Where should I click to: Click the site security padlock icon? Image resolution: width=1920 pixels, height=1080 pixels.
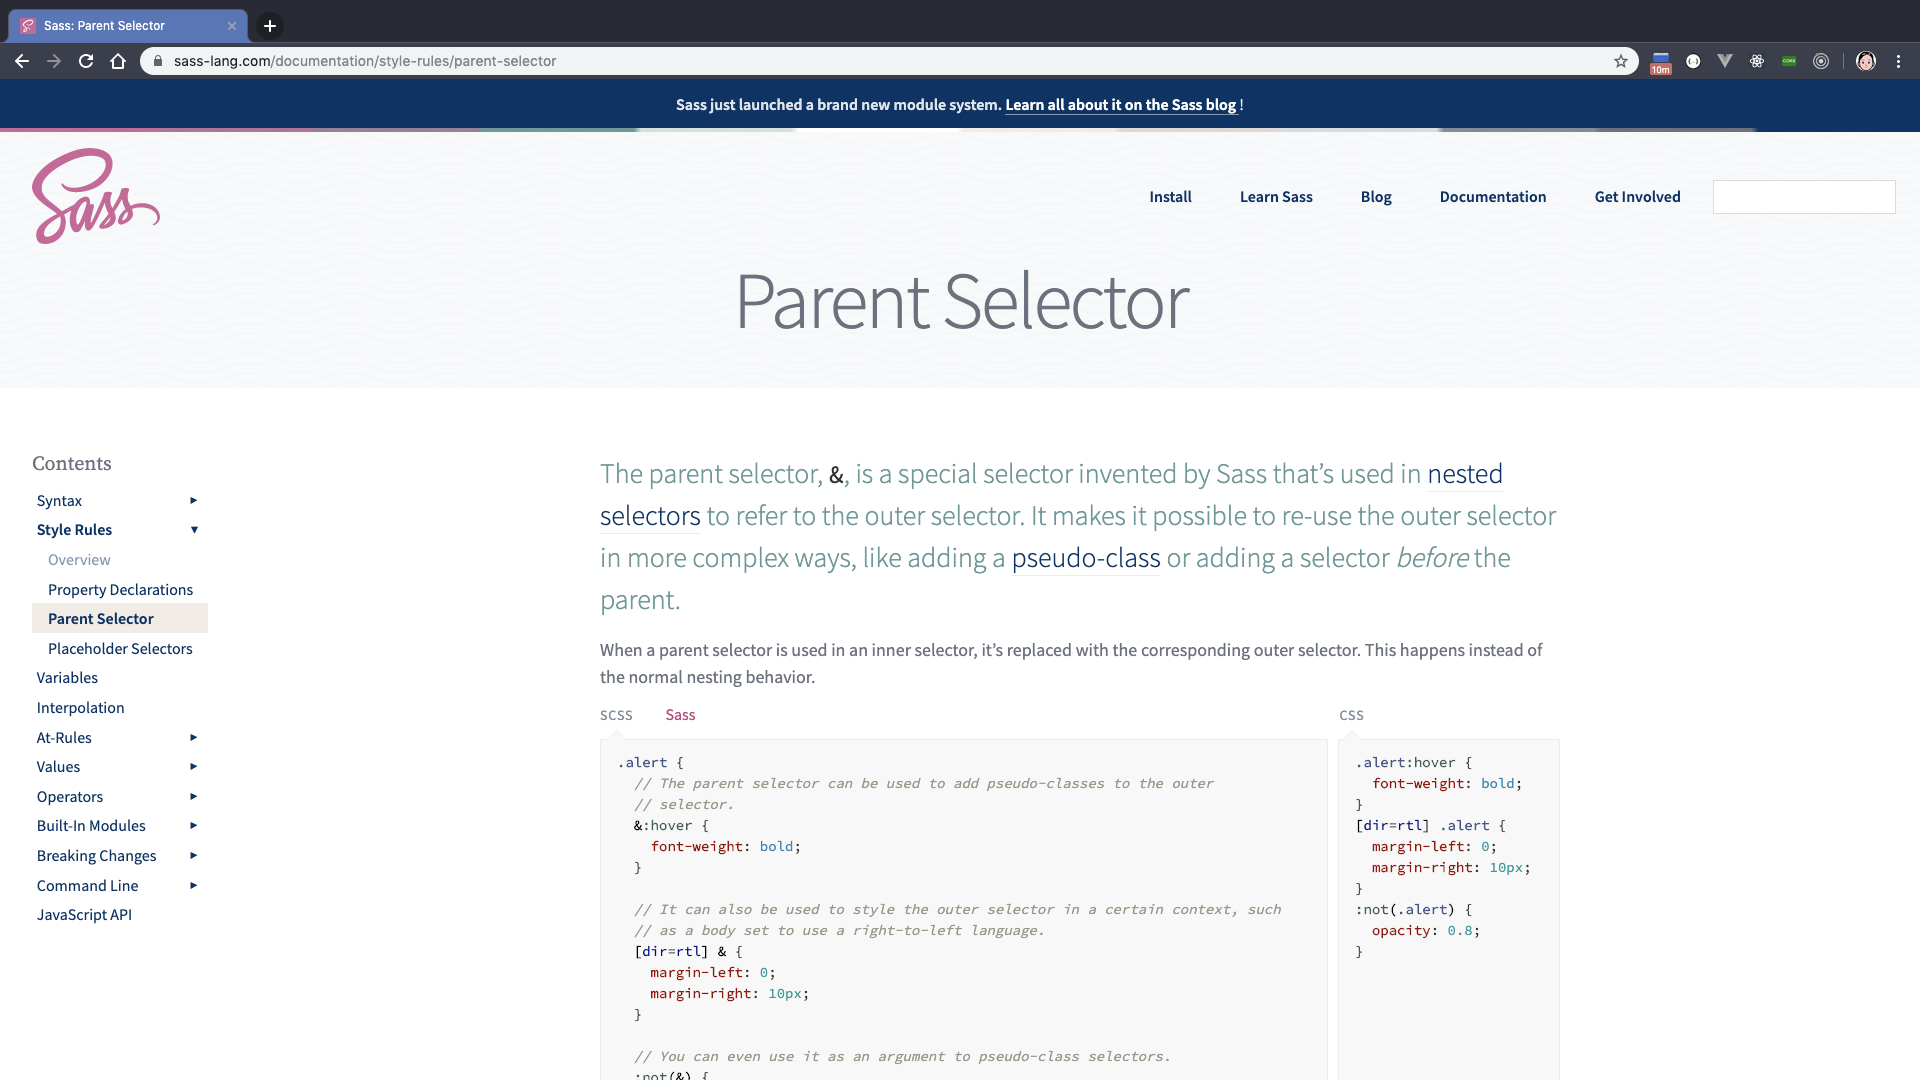pyautogui.click(x=158, y=61)
